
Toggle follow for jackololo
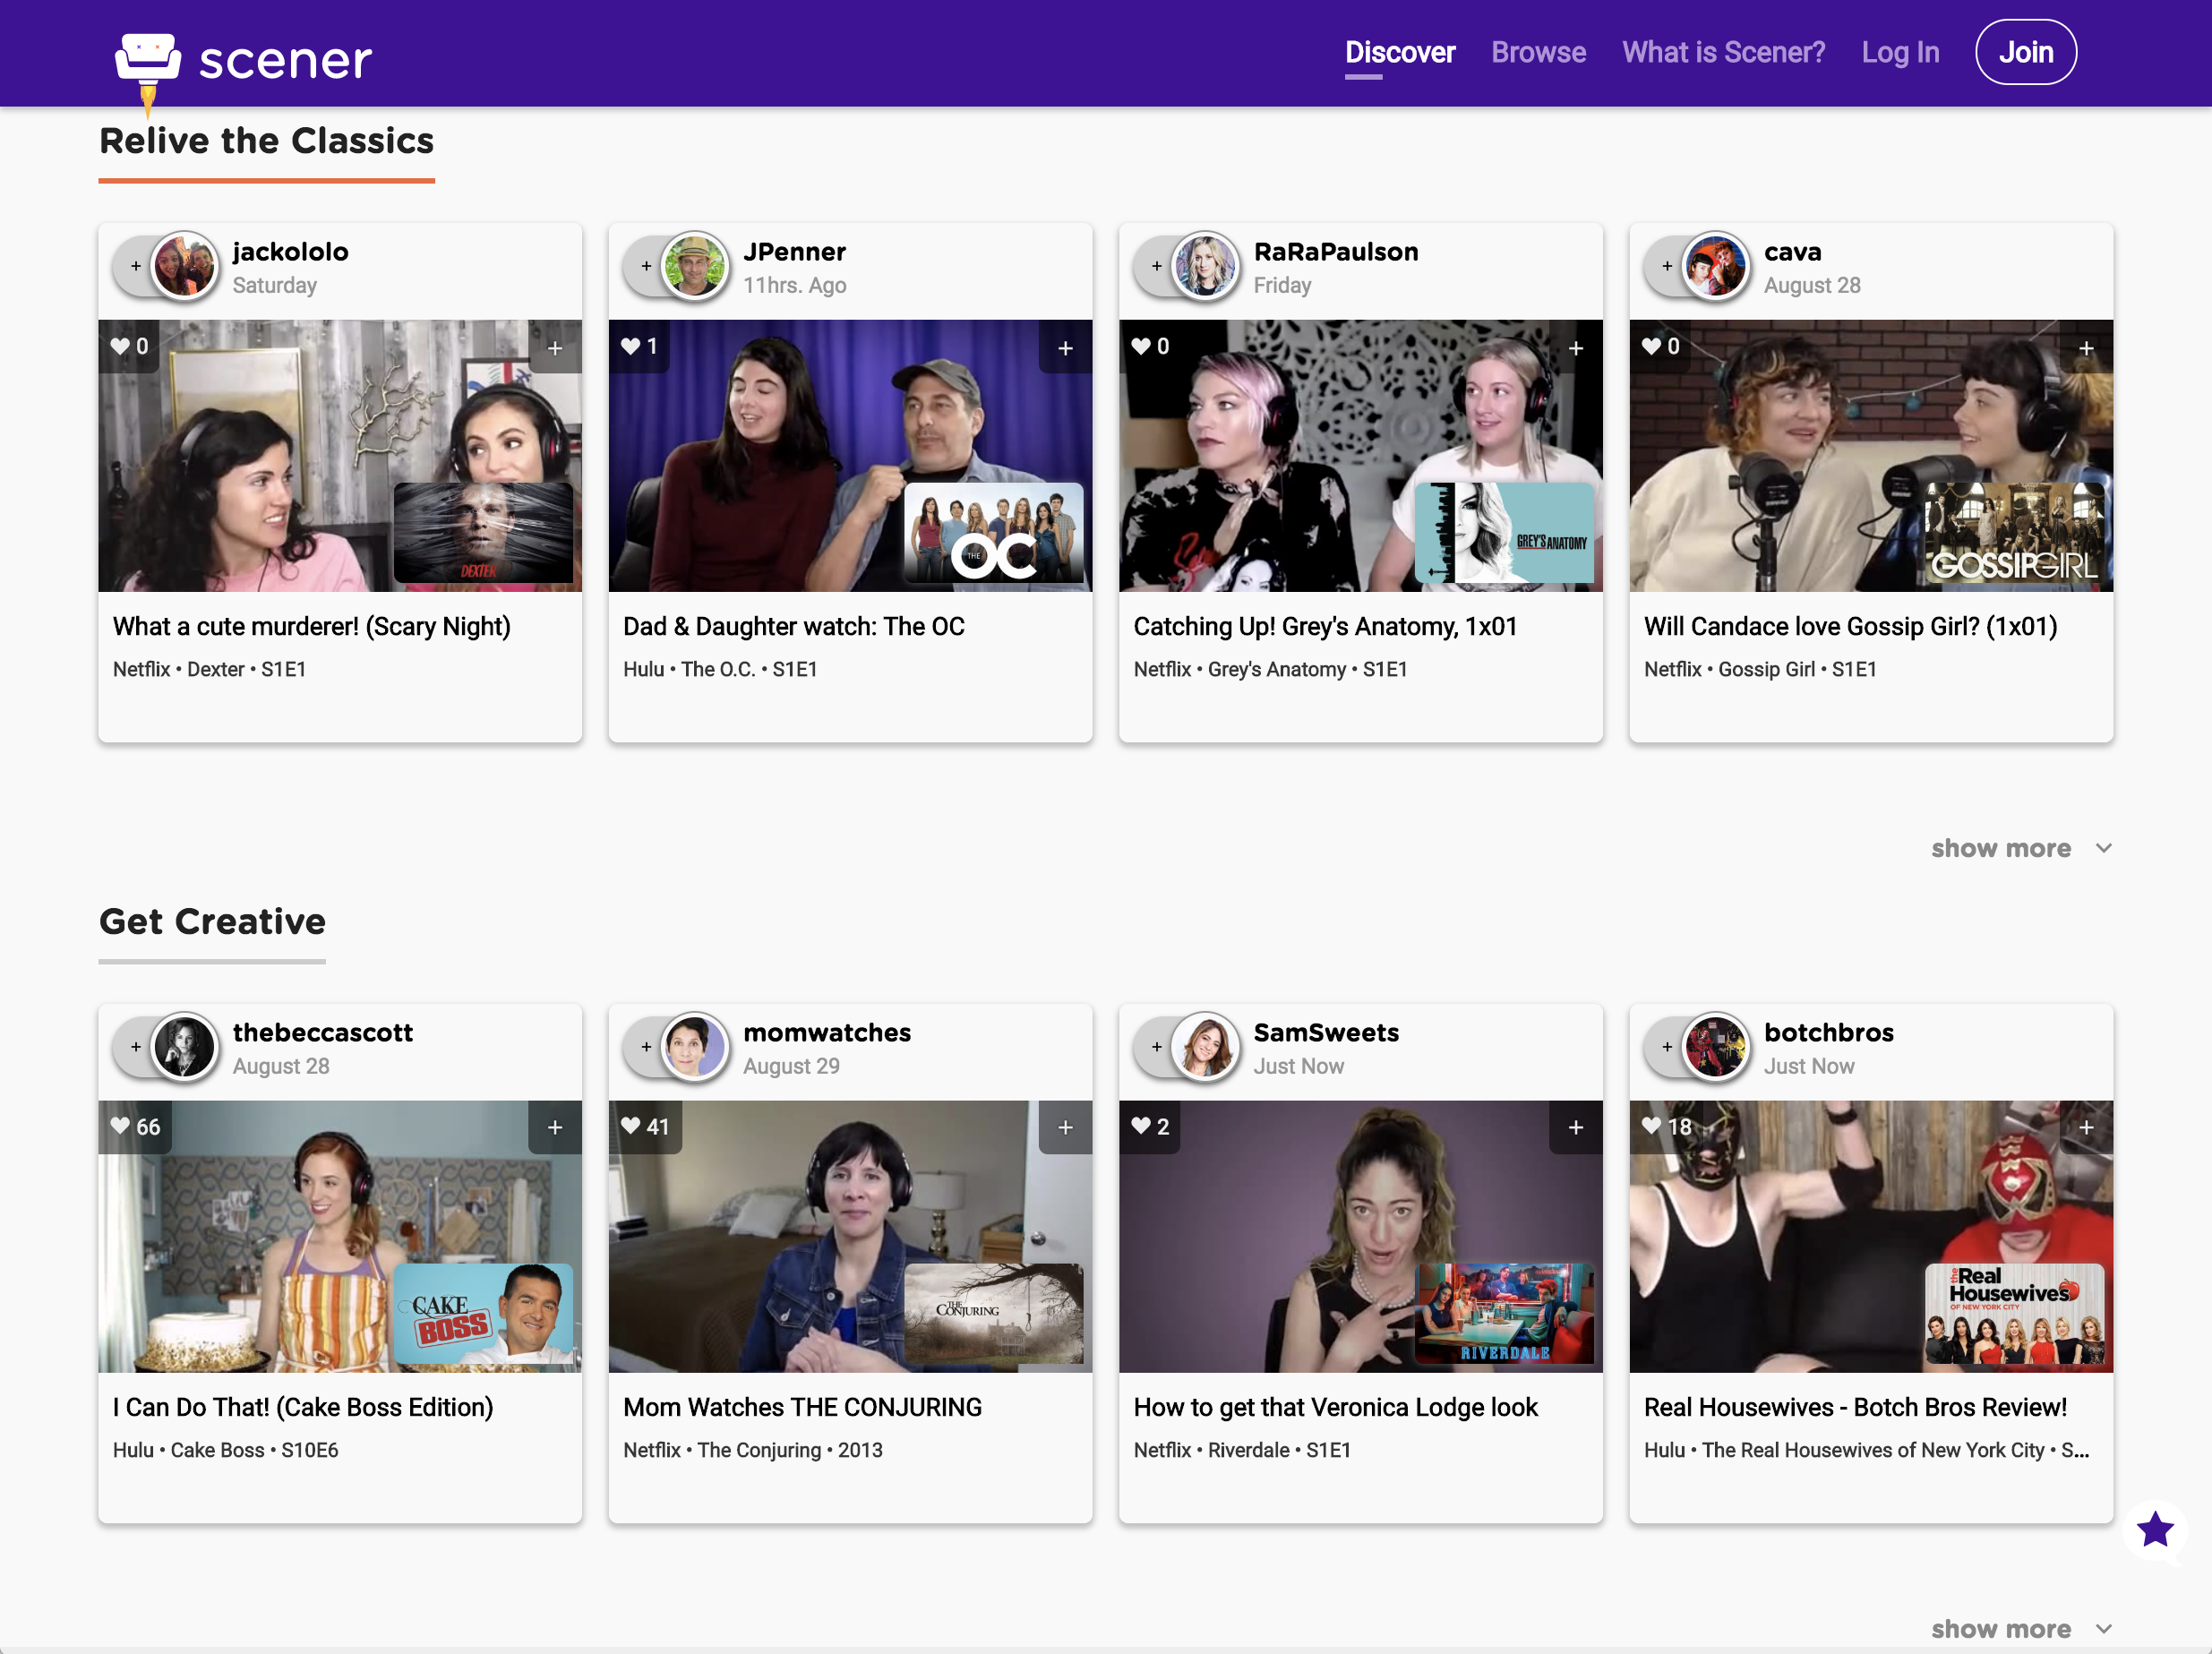136,266
